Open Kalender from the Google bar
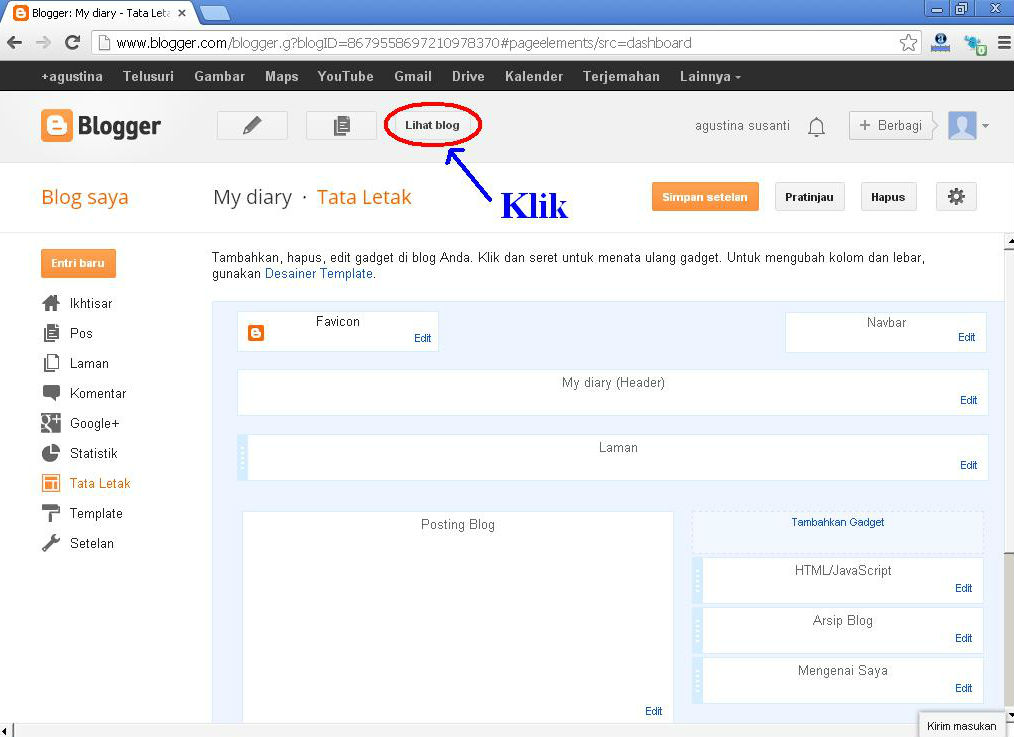1014x737 pixels. 534,76
